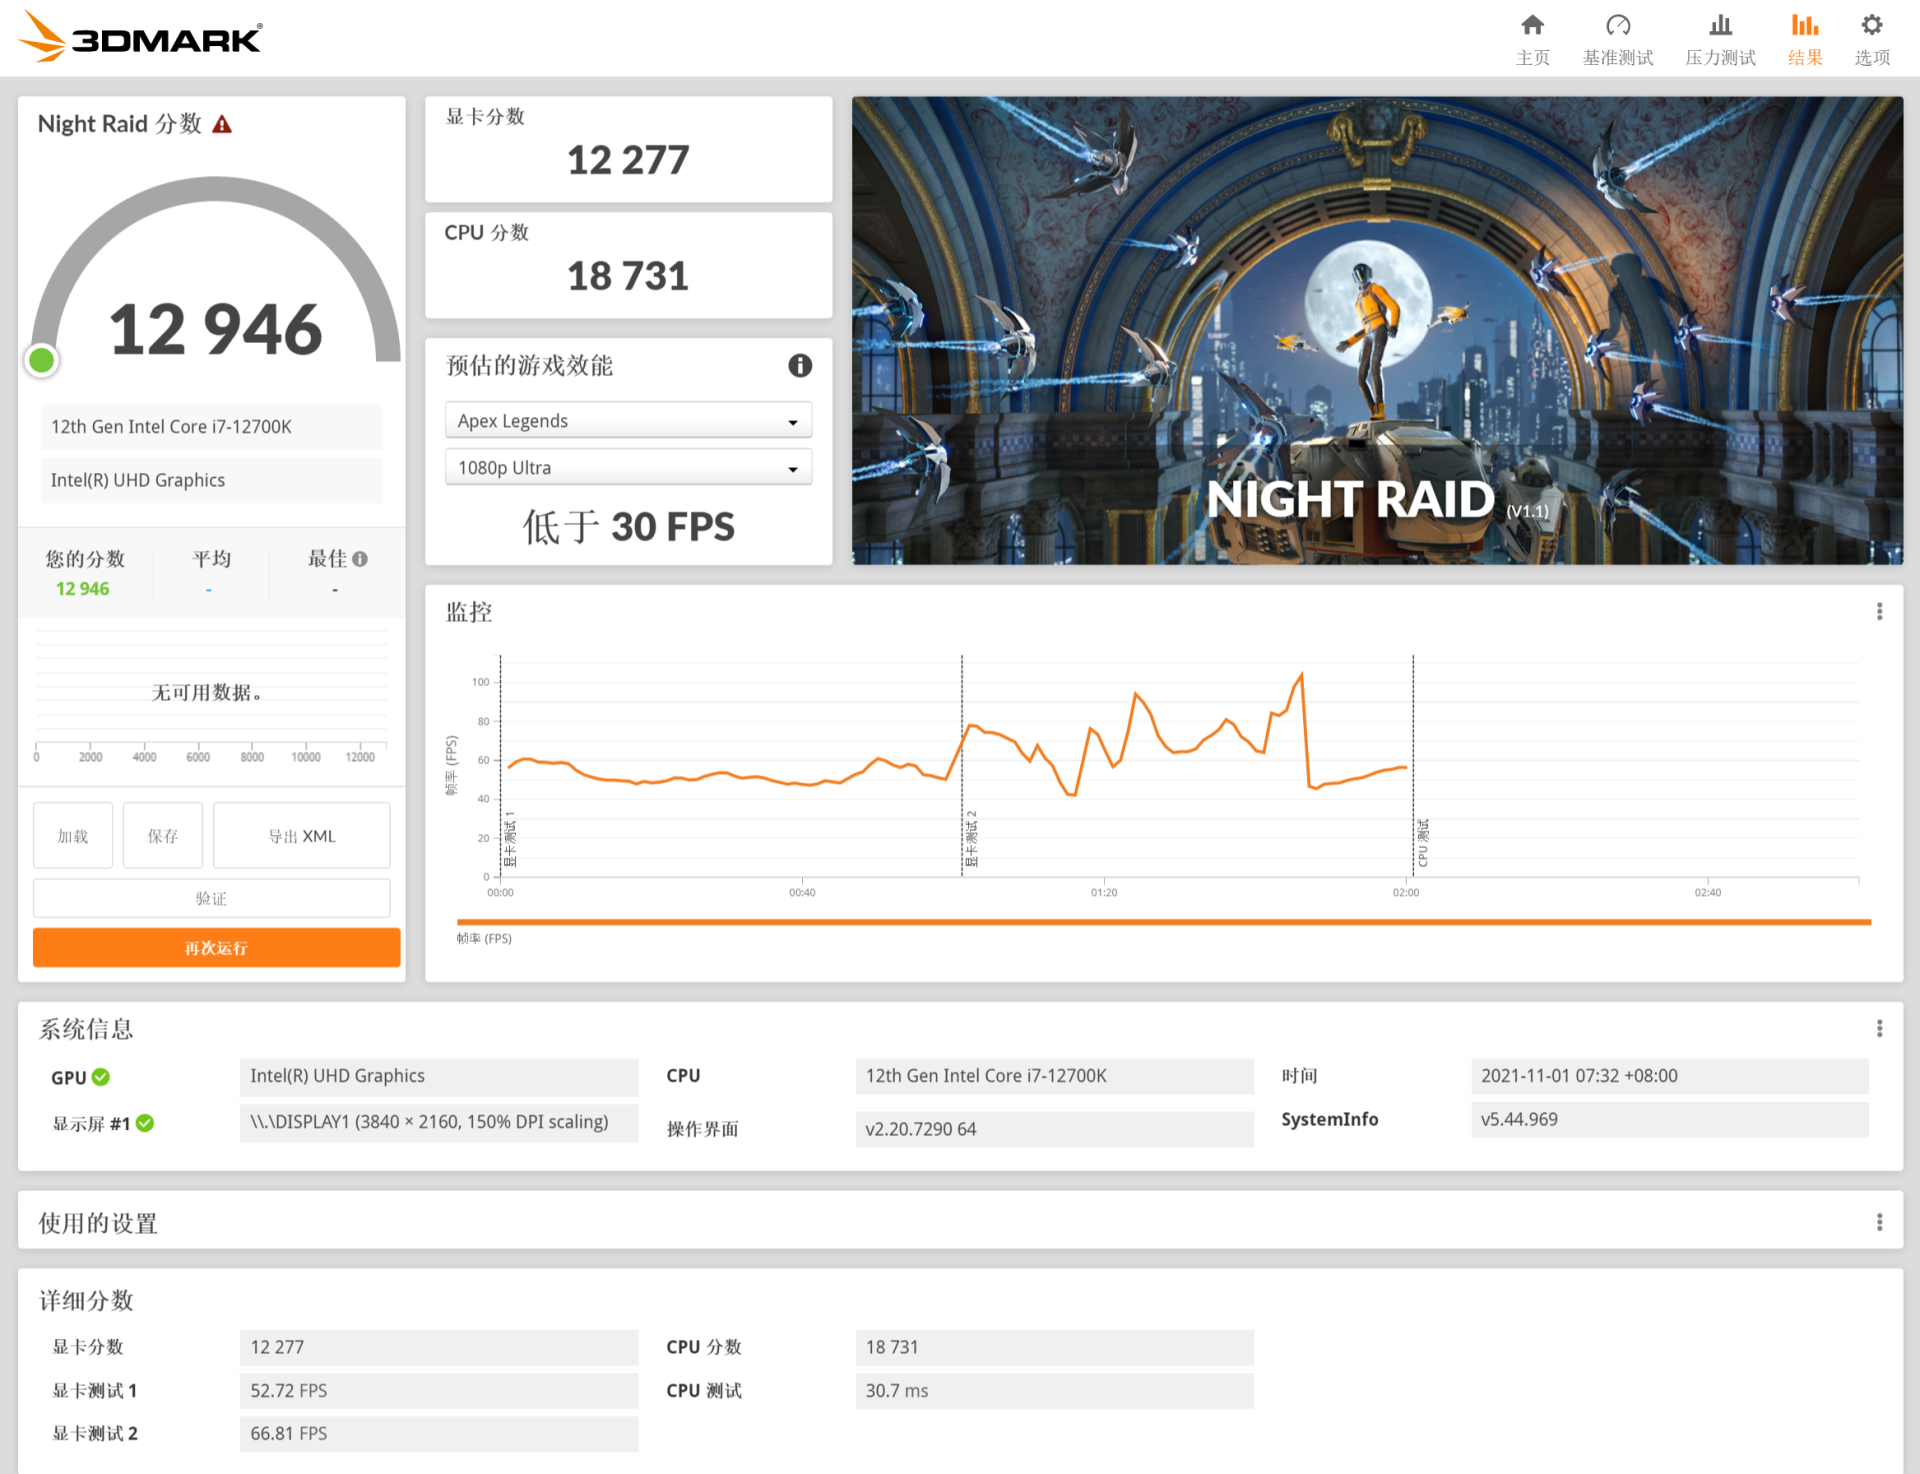Expand the settings used section menu
This screenshot has width=1920, height=1474.
[x=1879, y=1222]
